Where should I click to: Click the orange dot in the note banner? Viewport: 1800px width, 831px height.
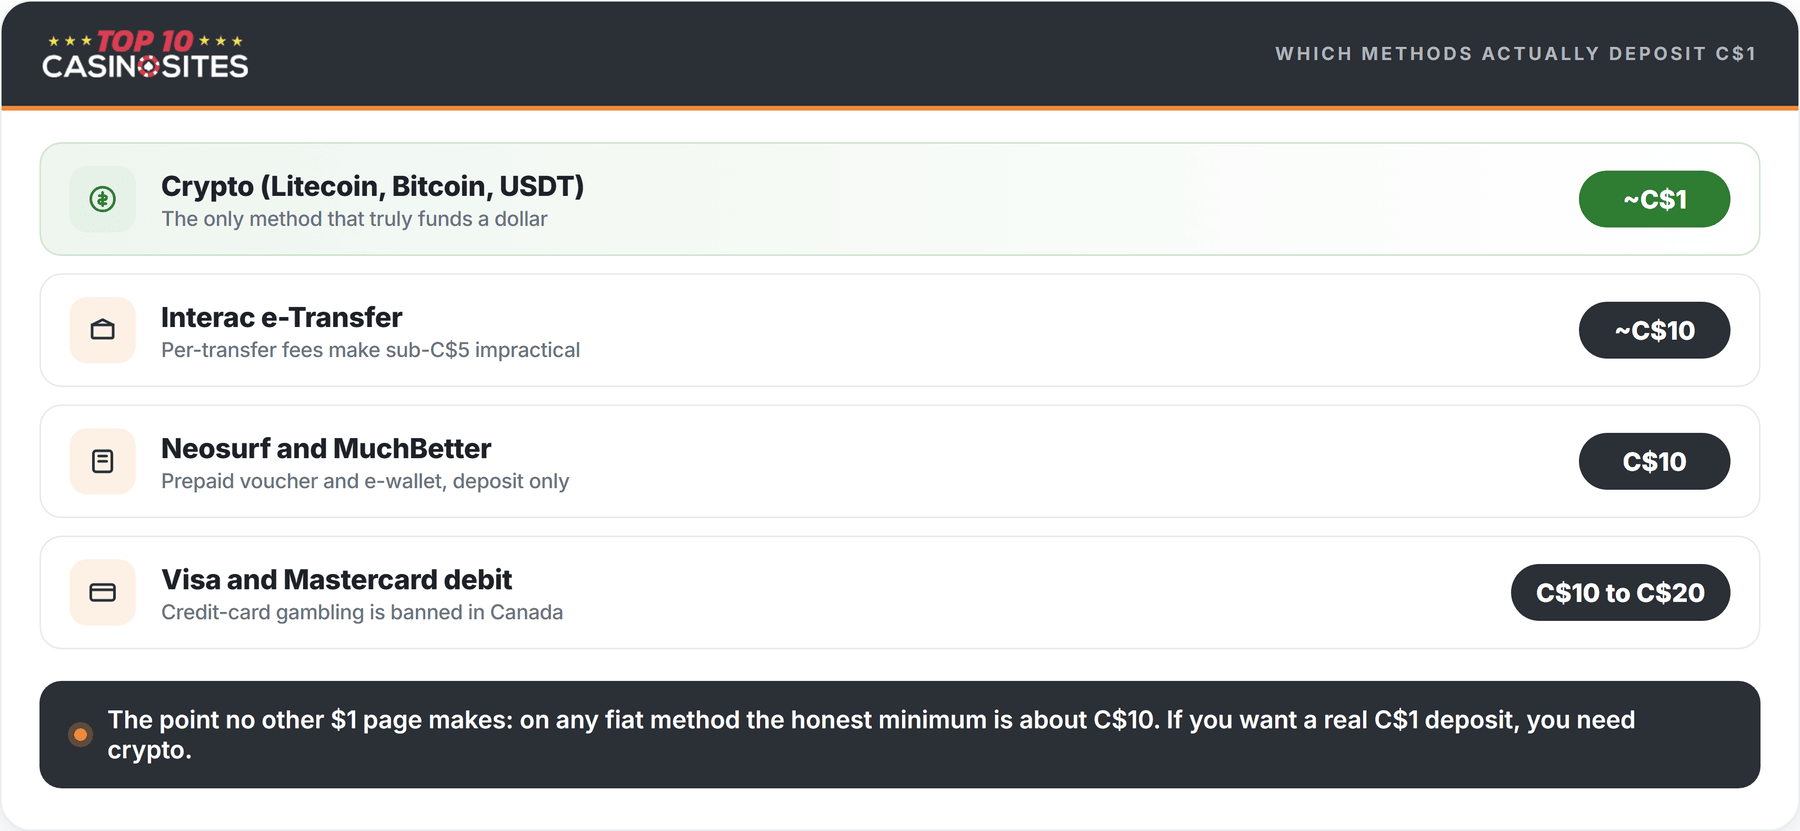click(81, 735)
